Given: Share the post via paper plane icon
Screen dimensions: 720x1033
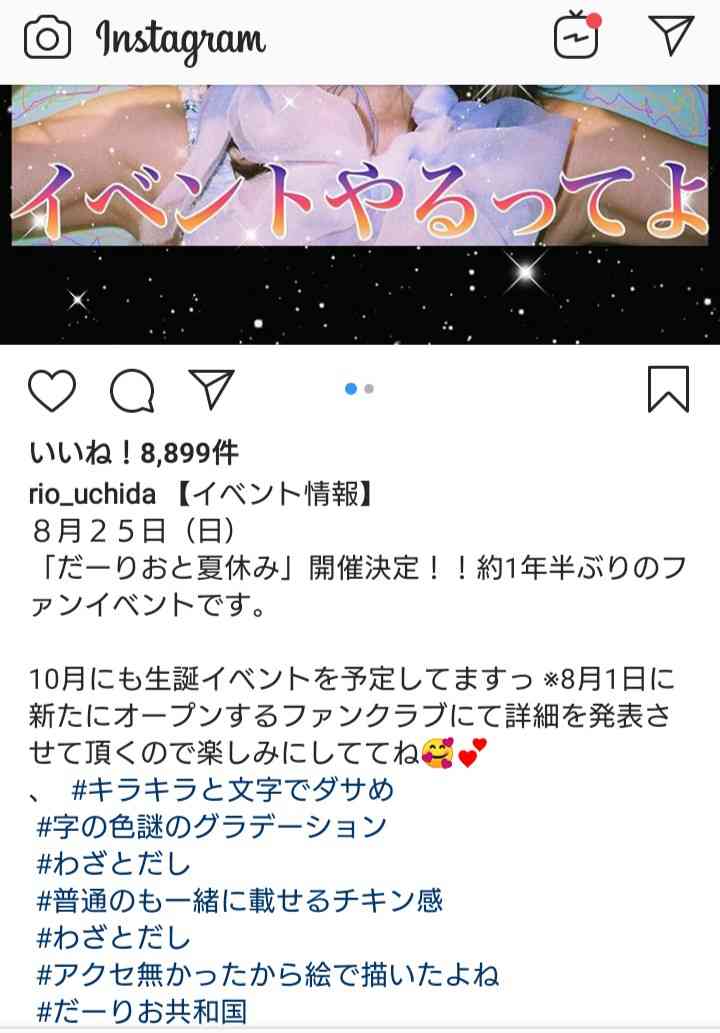Looking at the screenshot, I should (211, 389).
